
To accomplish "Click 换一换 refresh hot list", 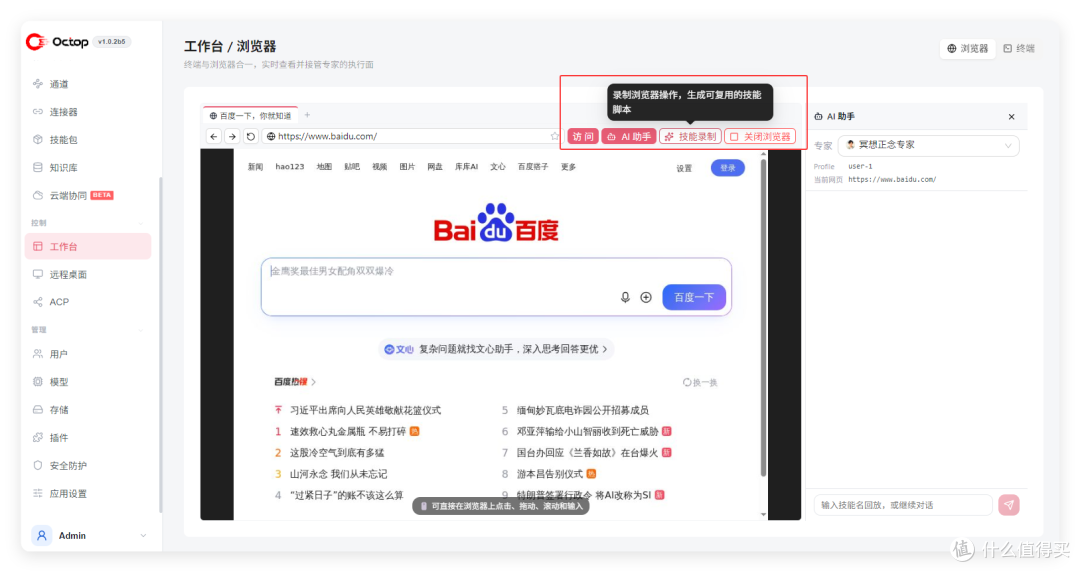I will [700, 382].
